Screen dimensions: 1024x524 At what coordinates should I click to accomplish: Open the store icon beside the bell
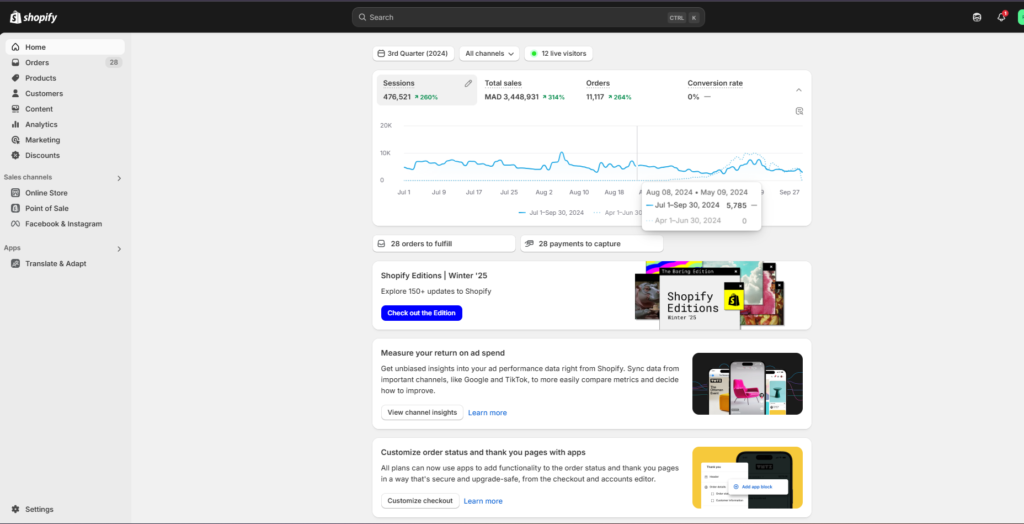pos(977,18)
